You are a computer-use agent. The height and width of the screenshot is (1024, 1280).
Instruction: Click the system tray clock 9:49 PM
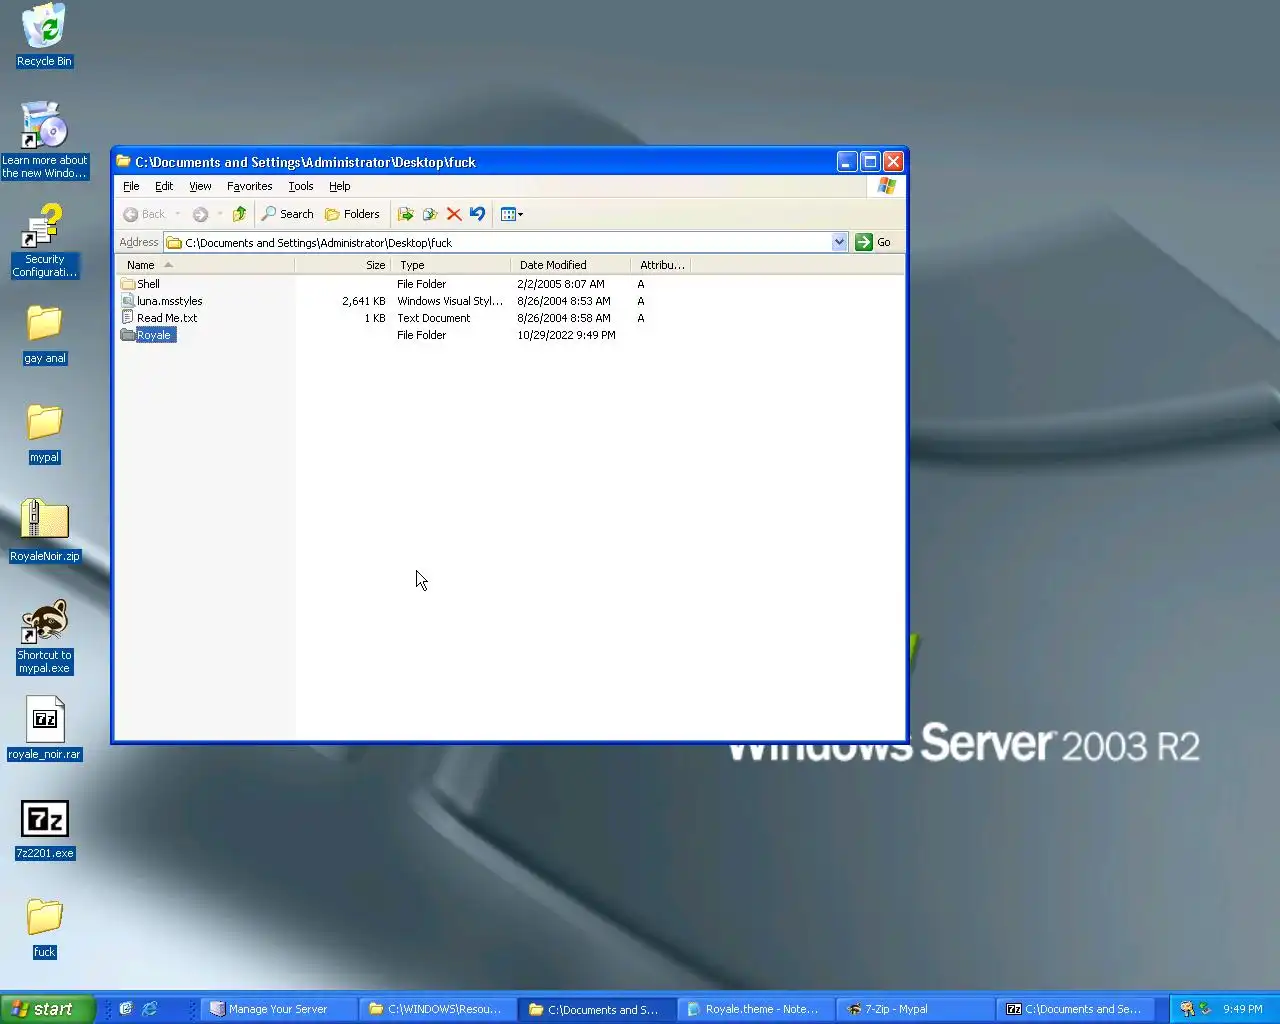point(1243,1009)
